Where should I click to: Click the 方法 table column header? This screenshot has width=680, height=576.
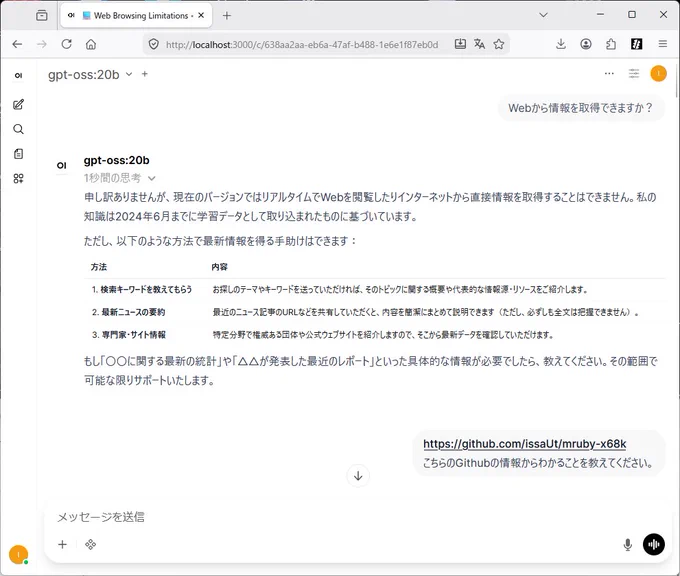99,267
